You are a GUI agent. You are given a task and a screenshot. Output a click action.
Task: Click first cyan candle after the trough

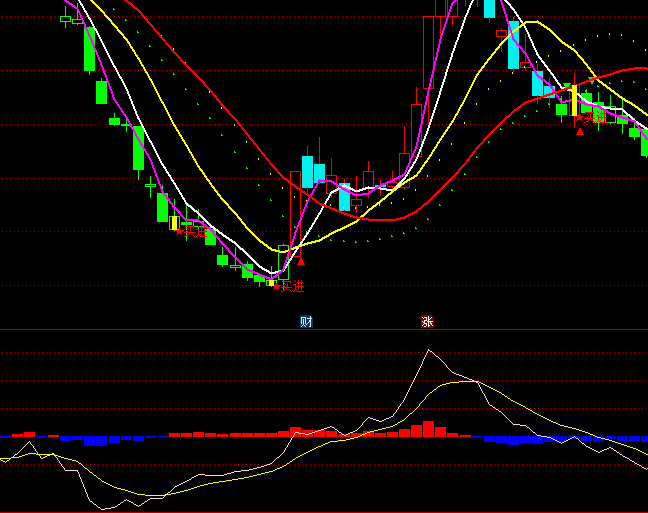(x=308, y=171)
